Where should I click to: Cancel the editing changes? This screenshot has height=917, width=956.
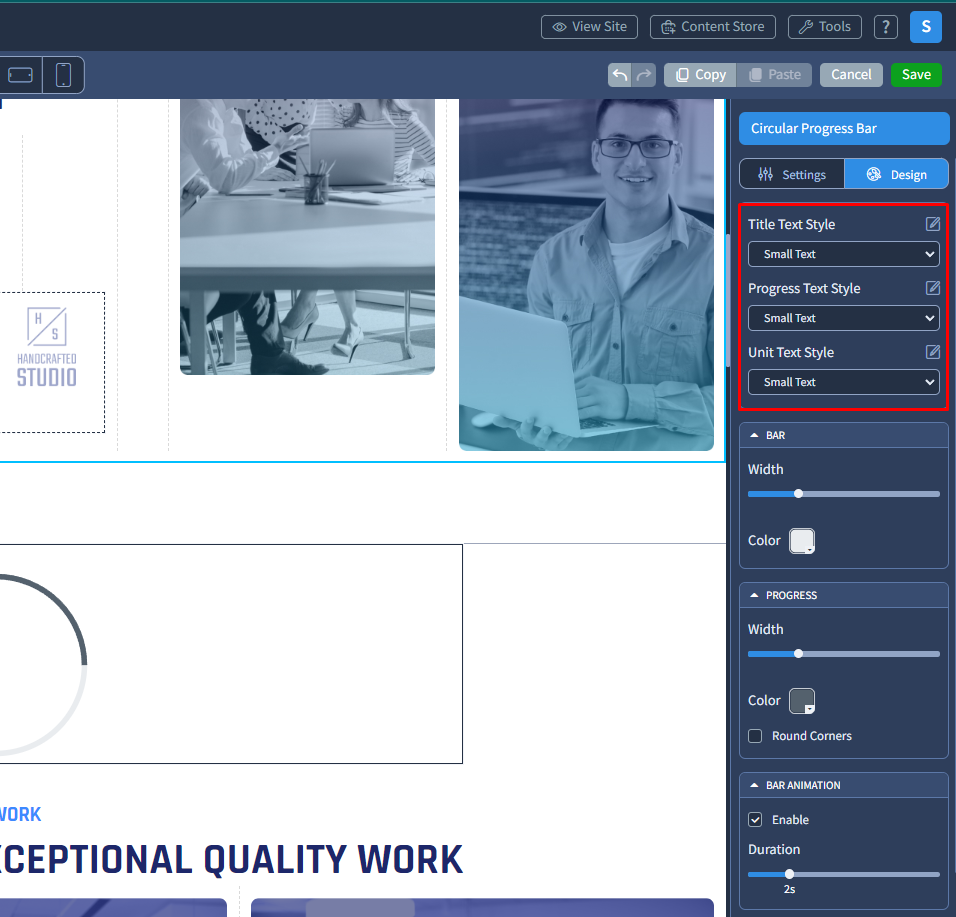(x=851, y=75)
